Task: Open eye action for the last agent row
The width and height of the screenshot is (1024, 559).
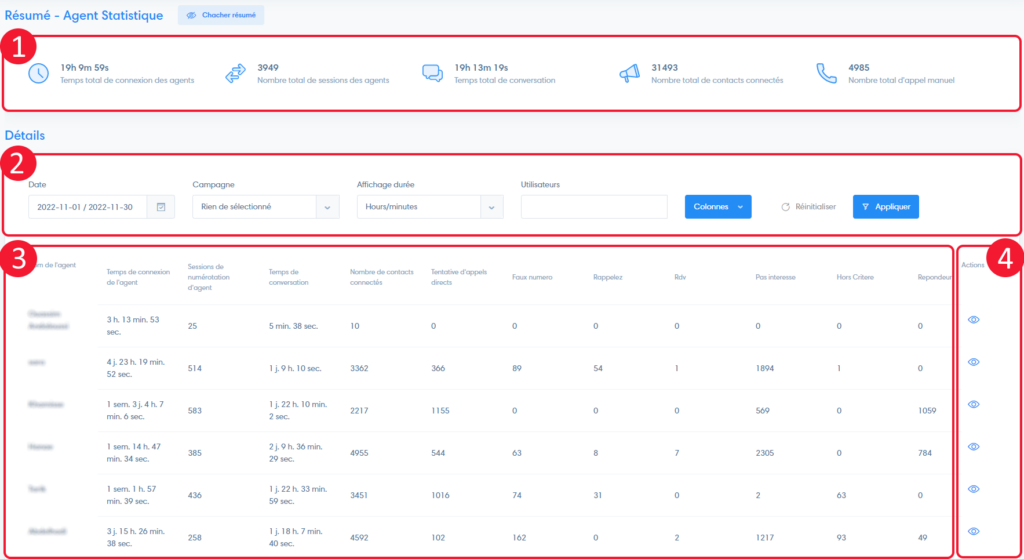Action: [x=973, y=531]
